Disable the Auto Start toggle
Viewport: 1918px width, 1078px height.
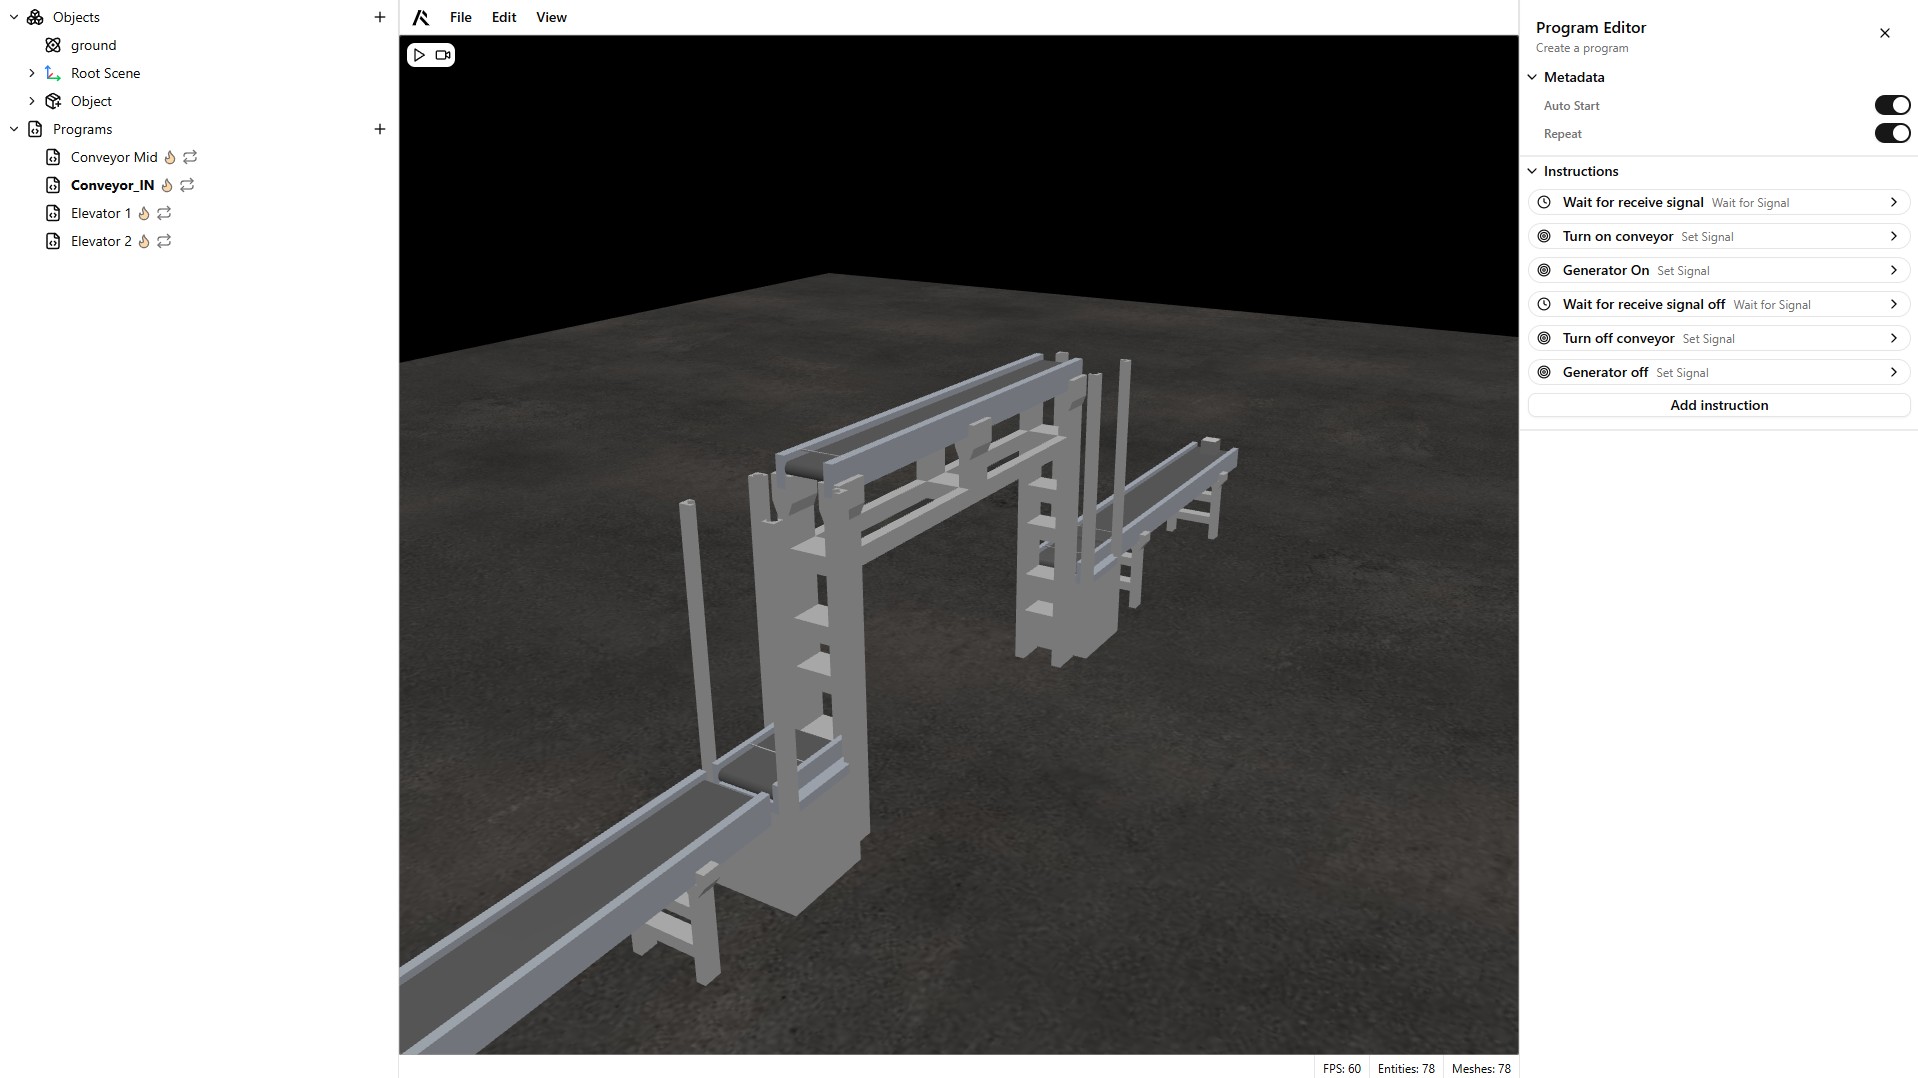(1891, 105)
